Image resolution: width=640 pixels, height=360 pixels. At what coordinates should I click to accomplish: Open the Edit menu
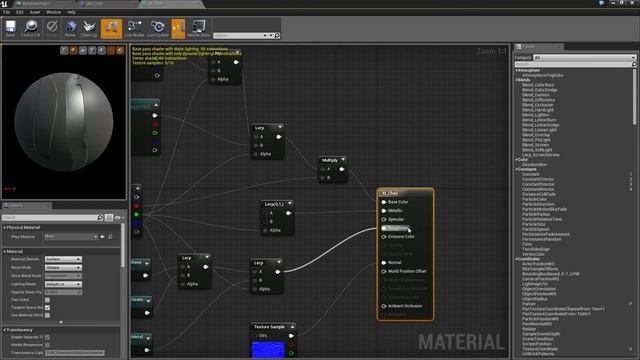pos(20,12)
